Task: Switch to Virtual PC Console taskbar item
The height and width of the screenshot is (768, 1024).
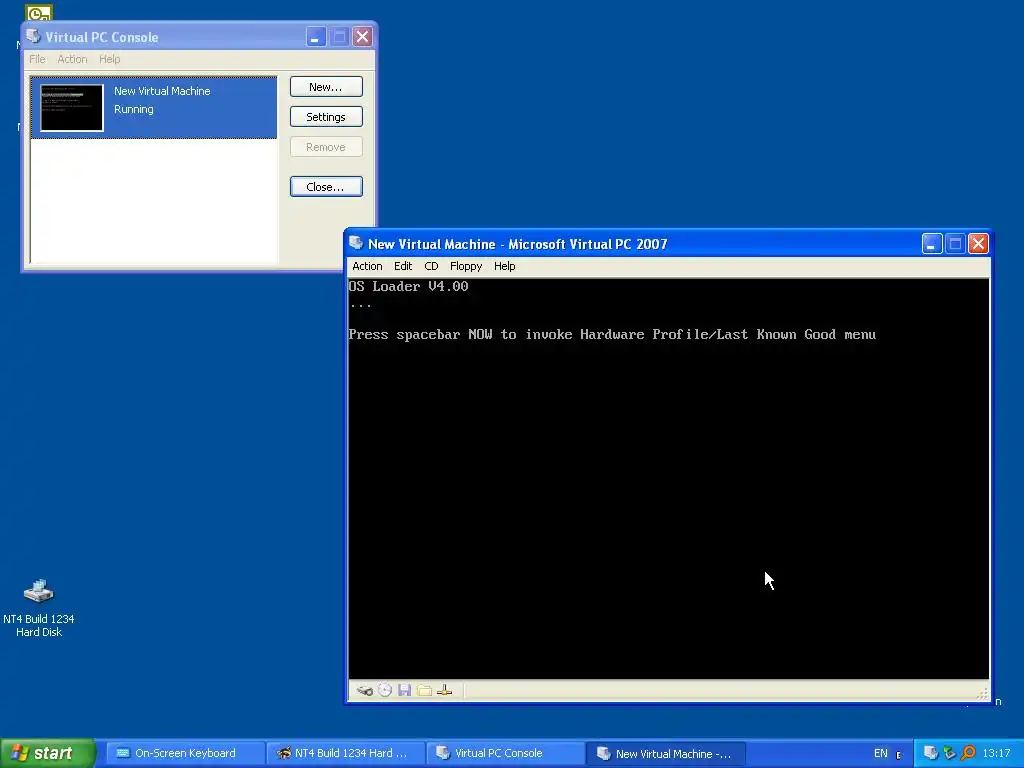Action: click(505, 753)
